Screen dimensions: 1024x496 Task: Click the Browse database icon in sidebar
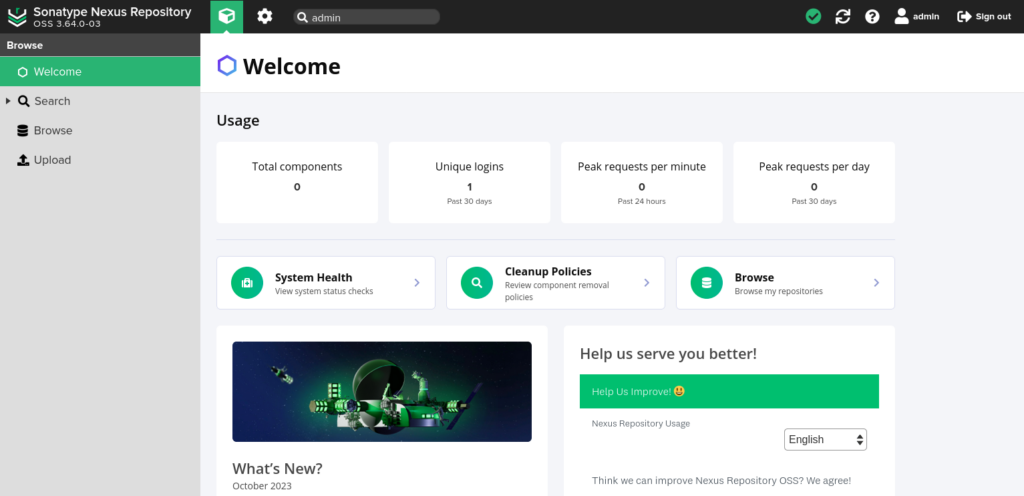pyautogui.click(x=23, y=131)
